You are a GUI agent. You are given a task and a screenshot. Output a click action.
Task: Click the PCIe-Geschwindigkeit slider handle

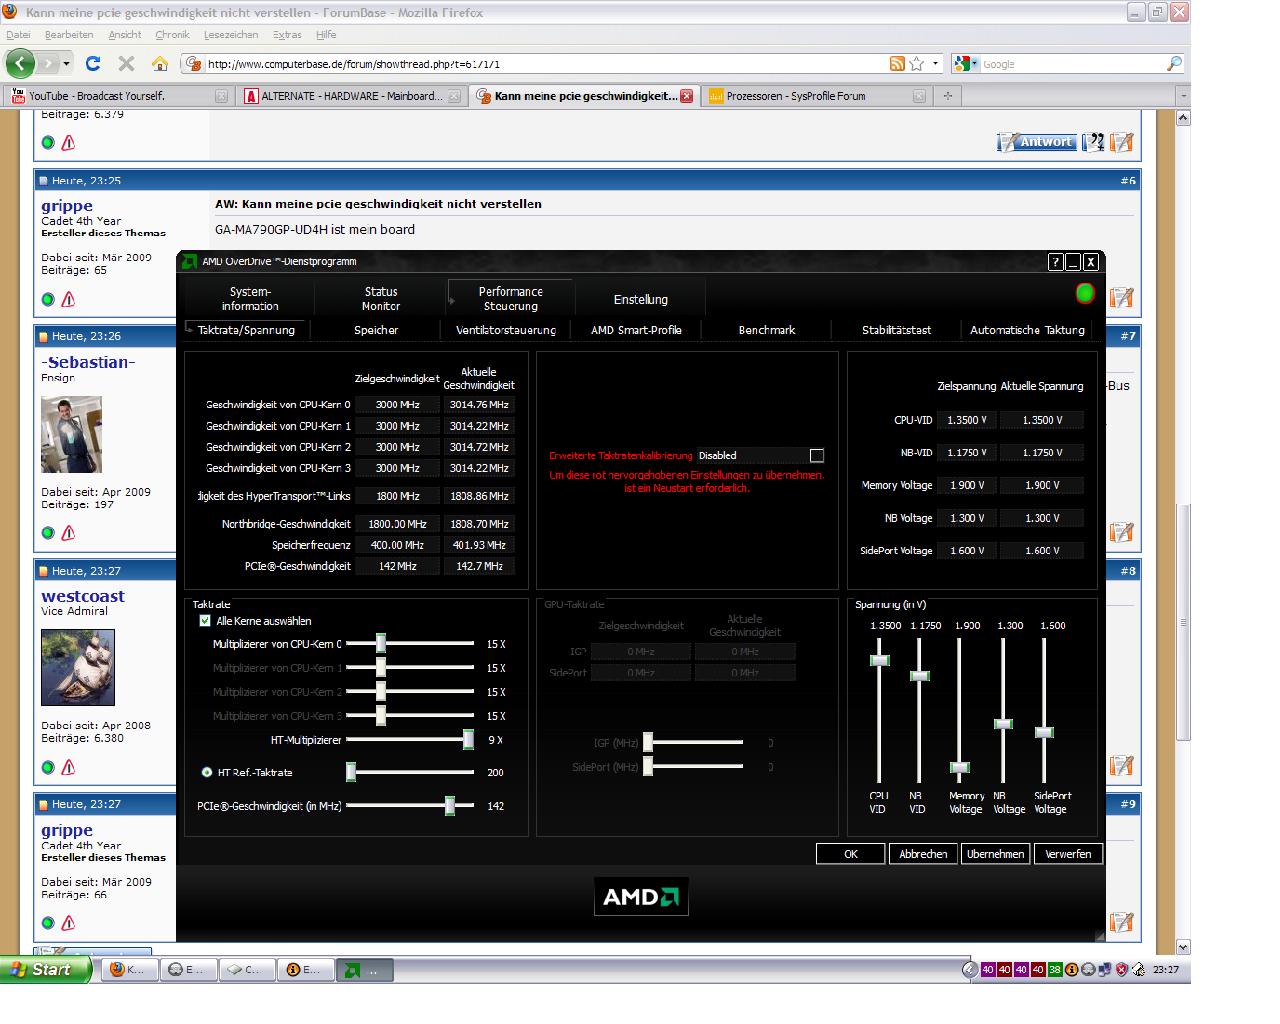point(450,806)
